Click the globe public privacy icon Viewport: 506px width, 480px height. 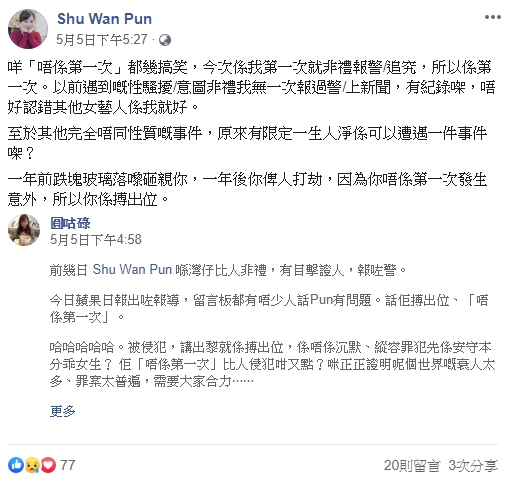165,40
